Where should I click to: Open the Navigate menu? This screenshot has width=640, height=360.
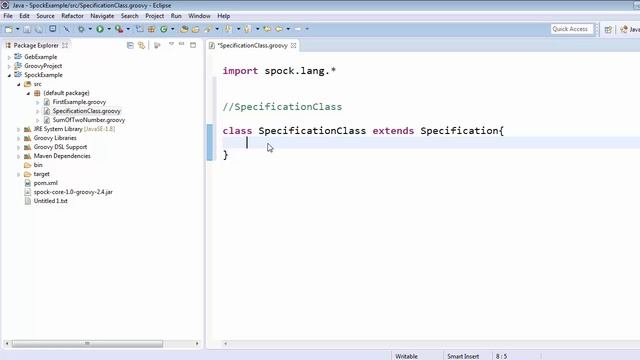tap(102, 16)
